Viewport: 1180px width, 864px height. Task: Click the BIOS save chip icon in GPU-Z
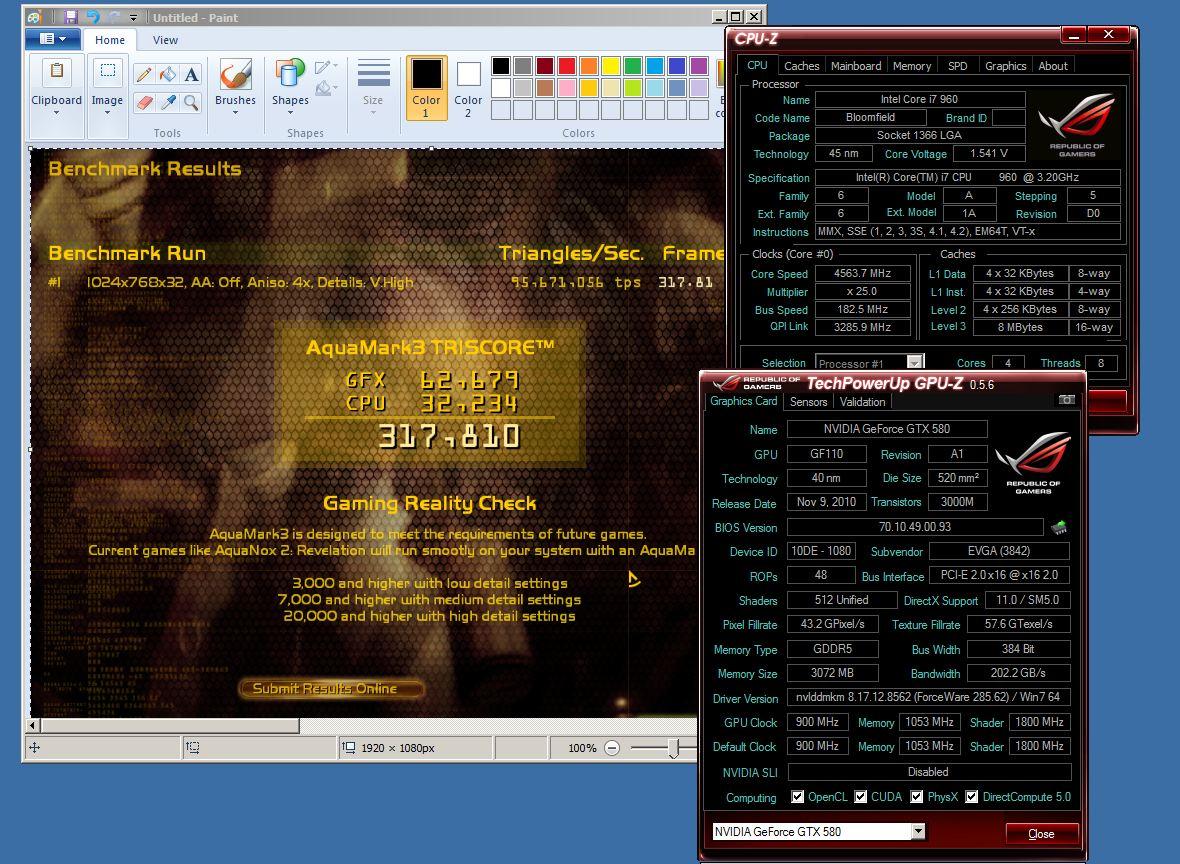[1060, 527]
